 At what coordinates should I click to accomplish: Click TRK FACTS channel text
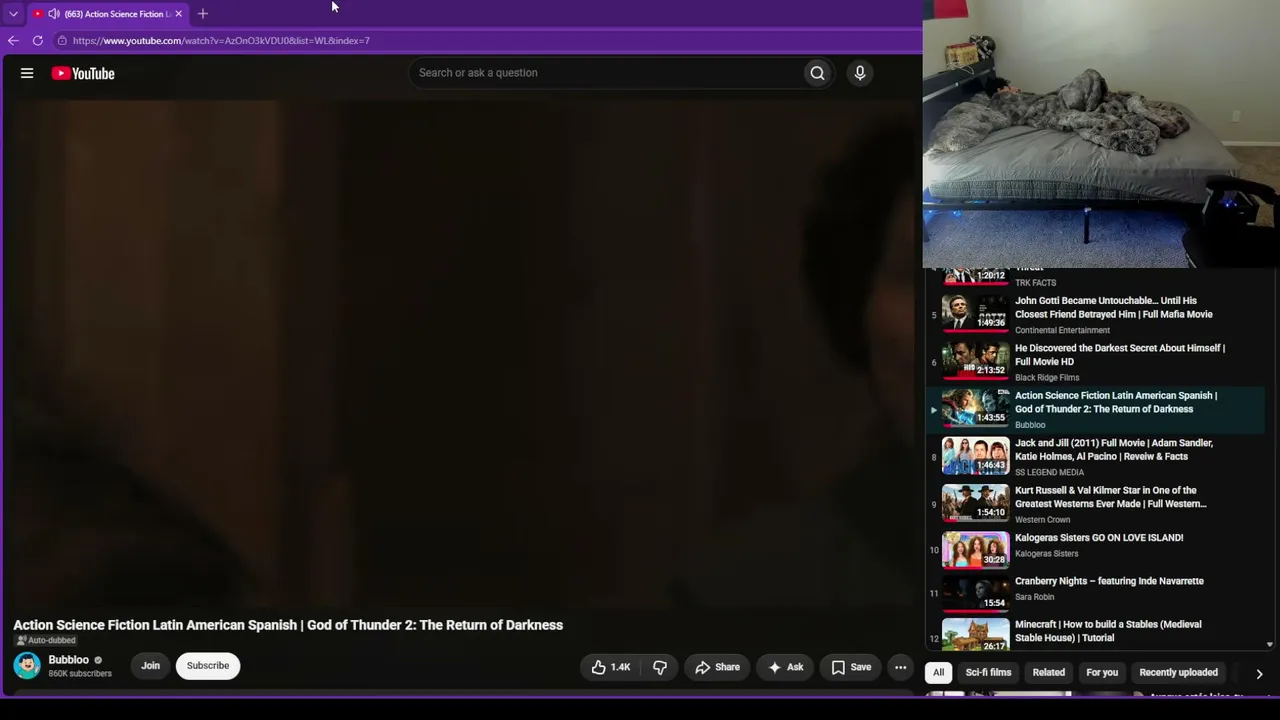(x=1035, y=283)
